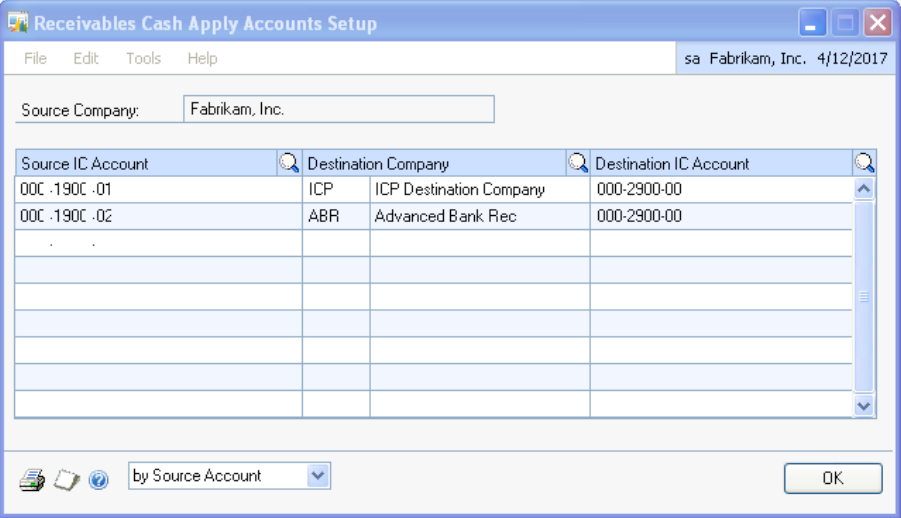Click the blue help question mark icon
901x518 pixels.
(98, 479)
